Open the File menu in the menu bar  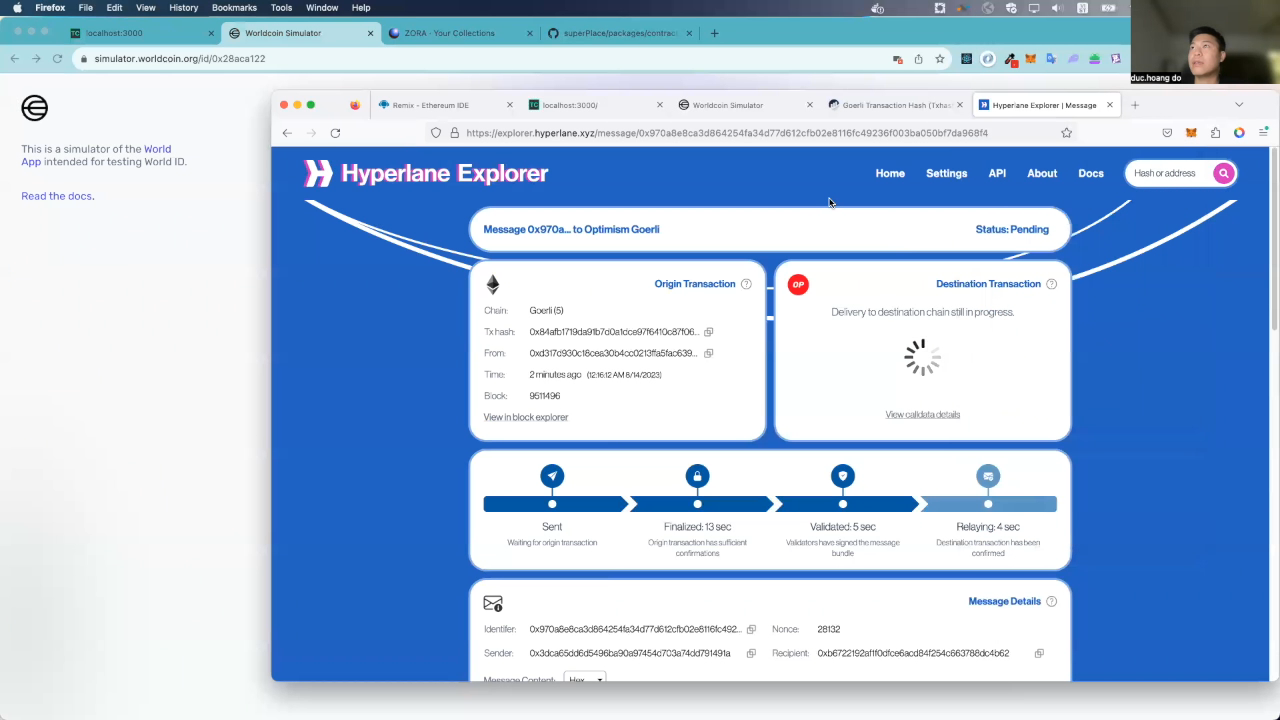pyautogui.click(x=86, y=8)
